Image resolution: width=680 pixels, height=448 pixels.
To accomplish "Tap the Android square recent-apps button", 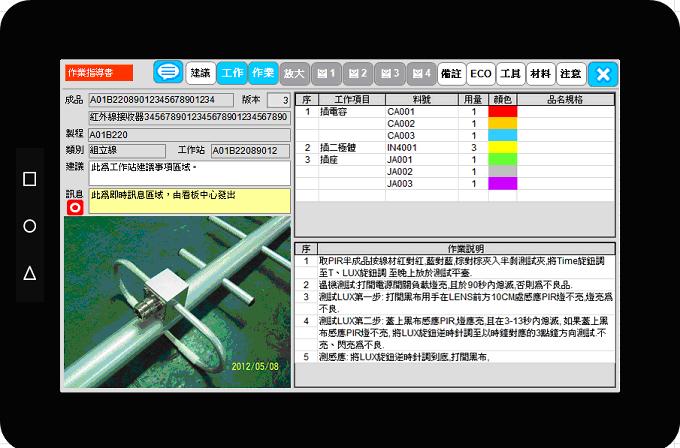I will coord(29,179).
